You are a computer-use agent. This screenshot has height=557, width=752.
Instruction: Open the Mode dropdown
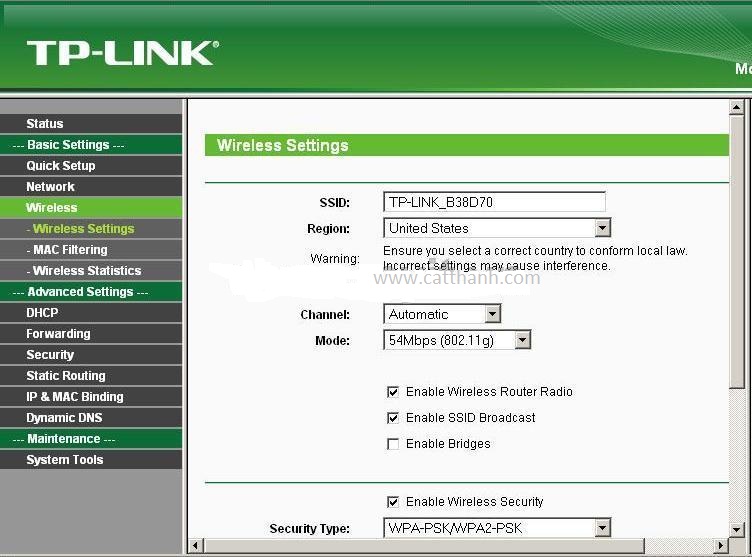[457, 340]
